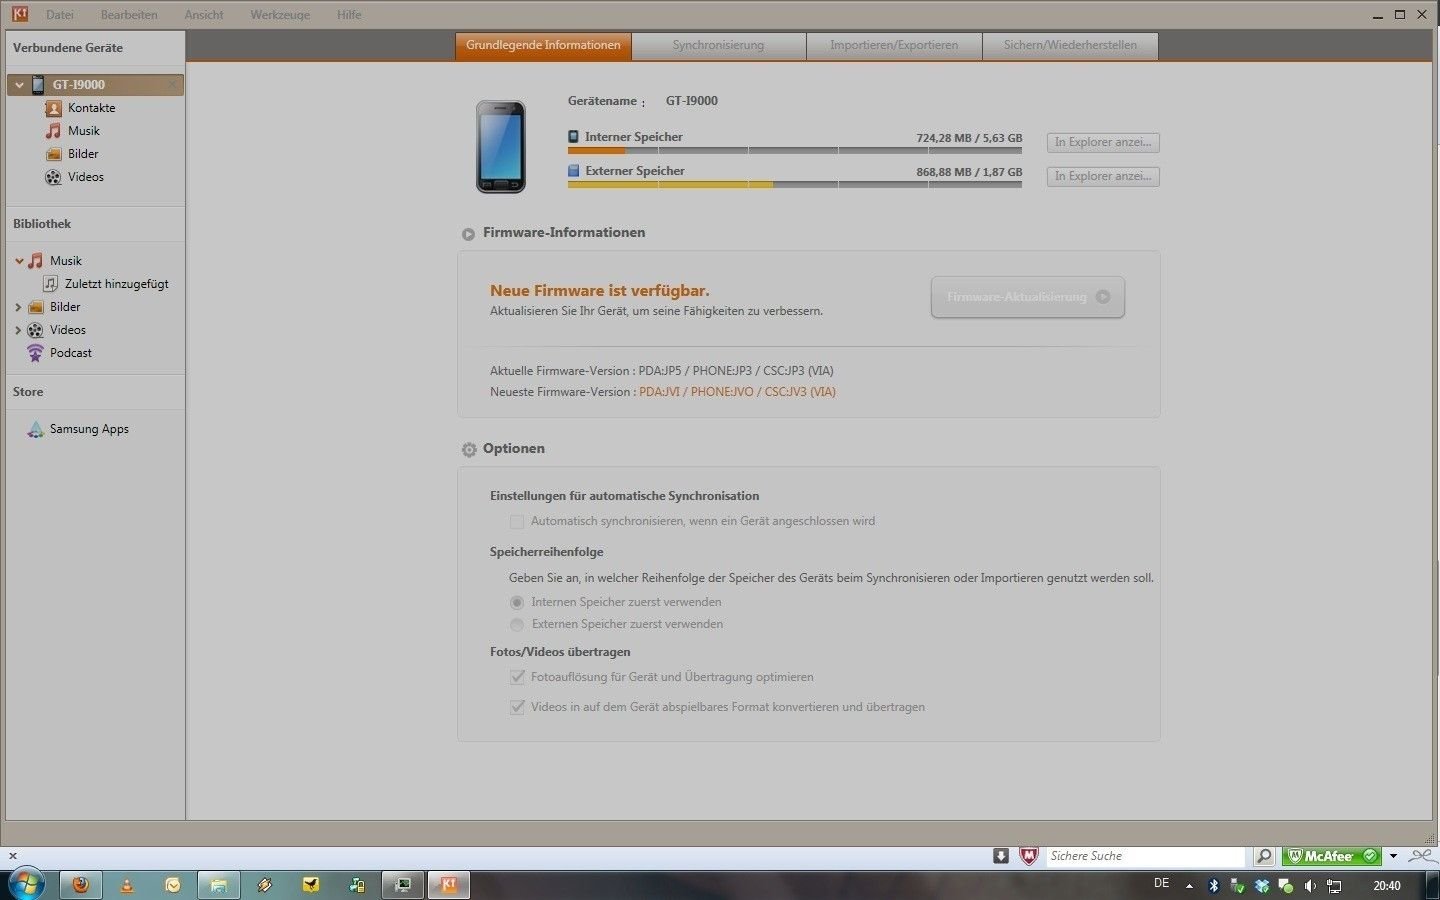Select the GT-I9000 phone device icon
This screenshot has height=900, width=1440.
[x=38, y=85]
